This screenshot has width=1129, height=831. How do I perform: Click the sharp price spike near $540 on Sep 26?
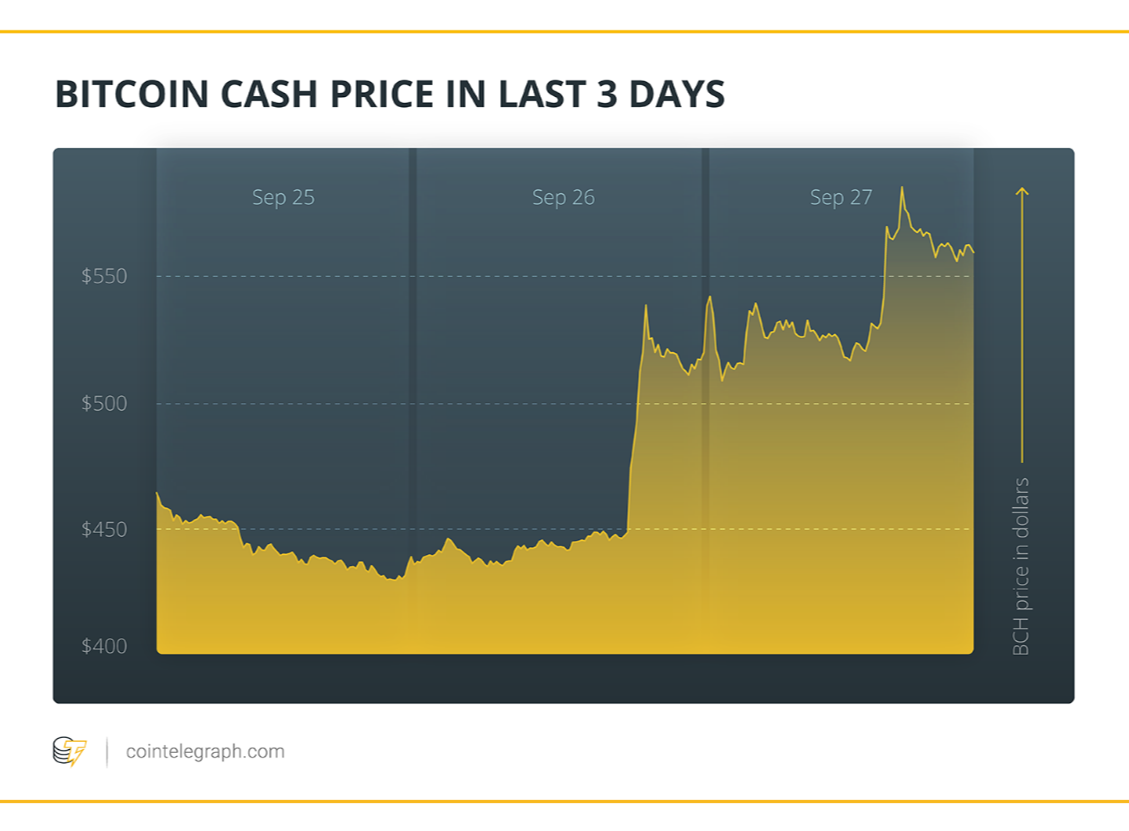[646, 306]
